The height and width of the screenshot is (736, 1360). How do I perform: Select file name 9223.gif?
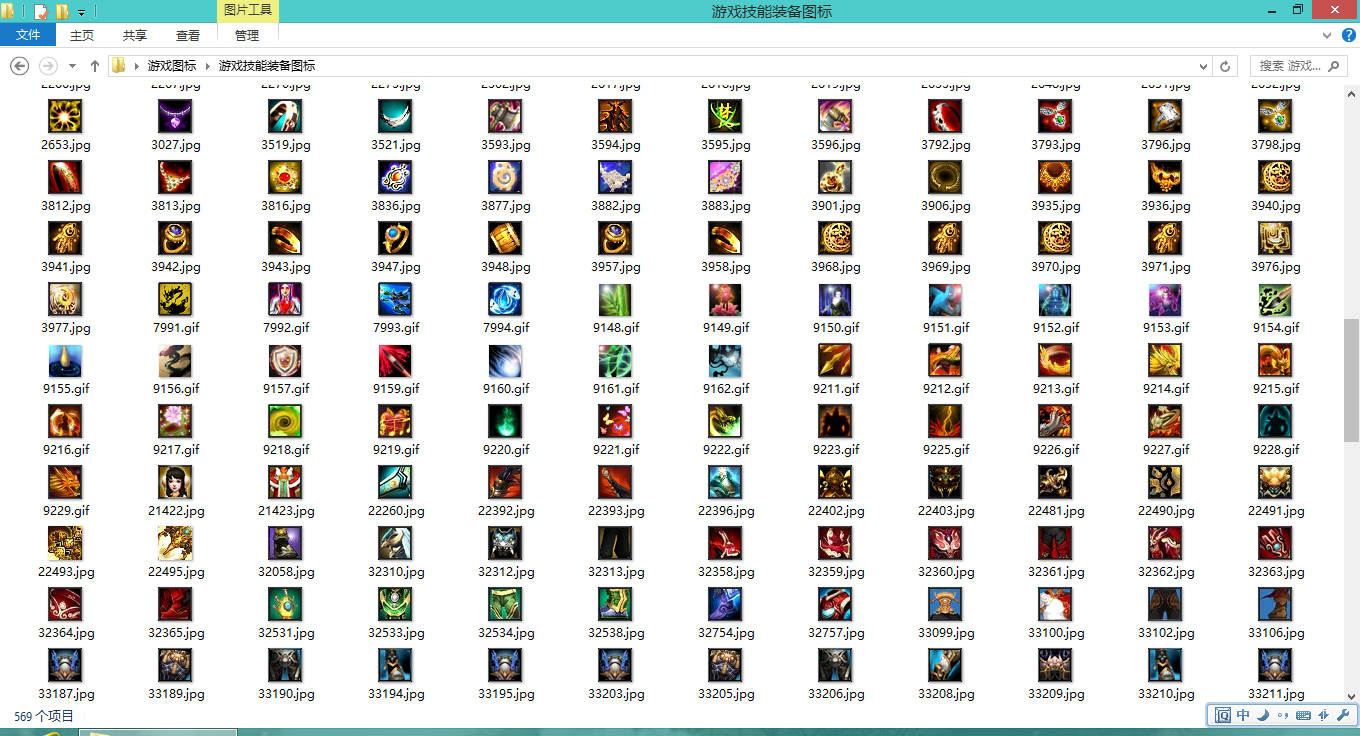836,450
